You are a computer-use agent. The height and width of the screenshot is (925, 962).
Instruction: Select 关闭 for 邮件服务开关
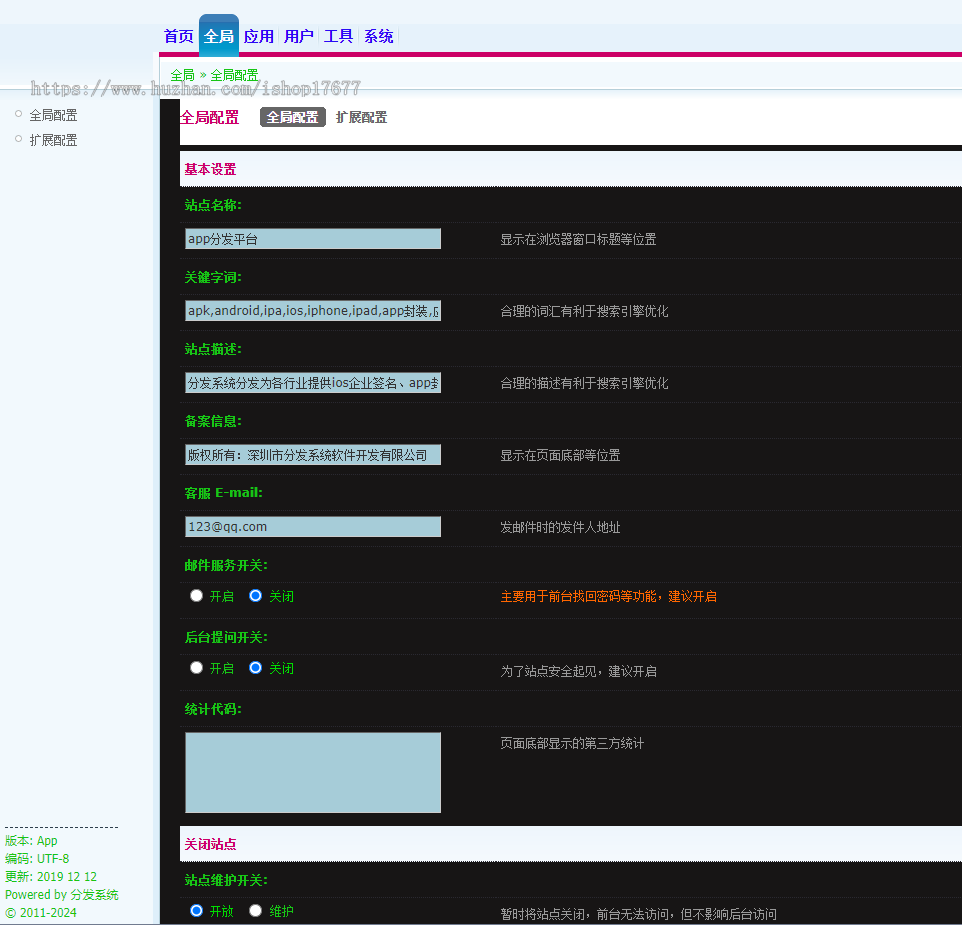(255, 596)
